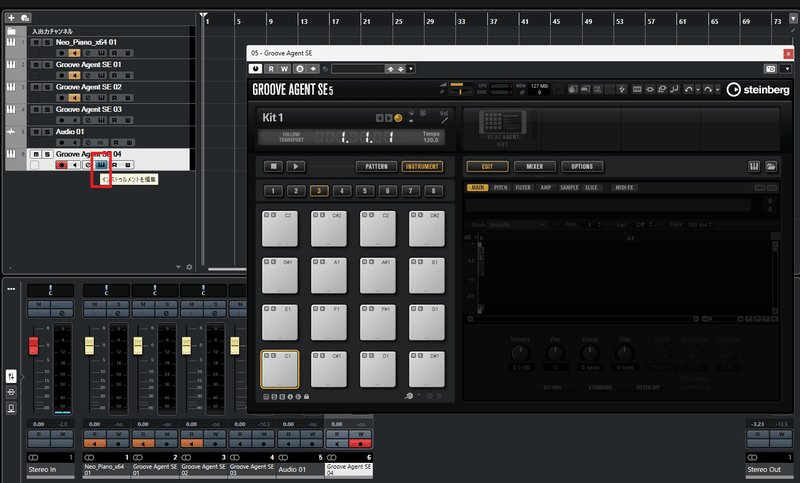
Task: Switch to the SLICE tab
Action: tap(591, 188)
